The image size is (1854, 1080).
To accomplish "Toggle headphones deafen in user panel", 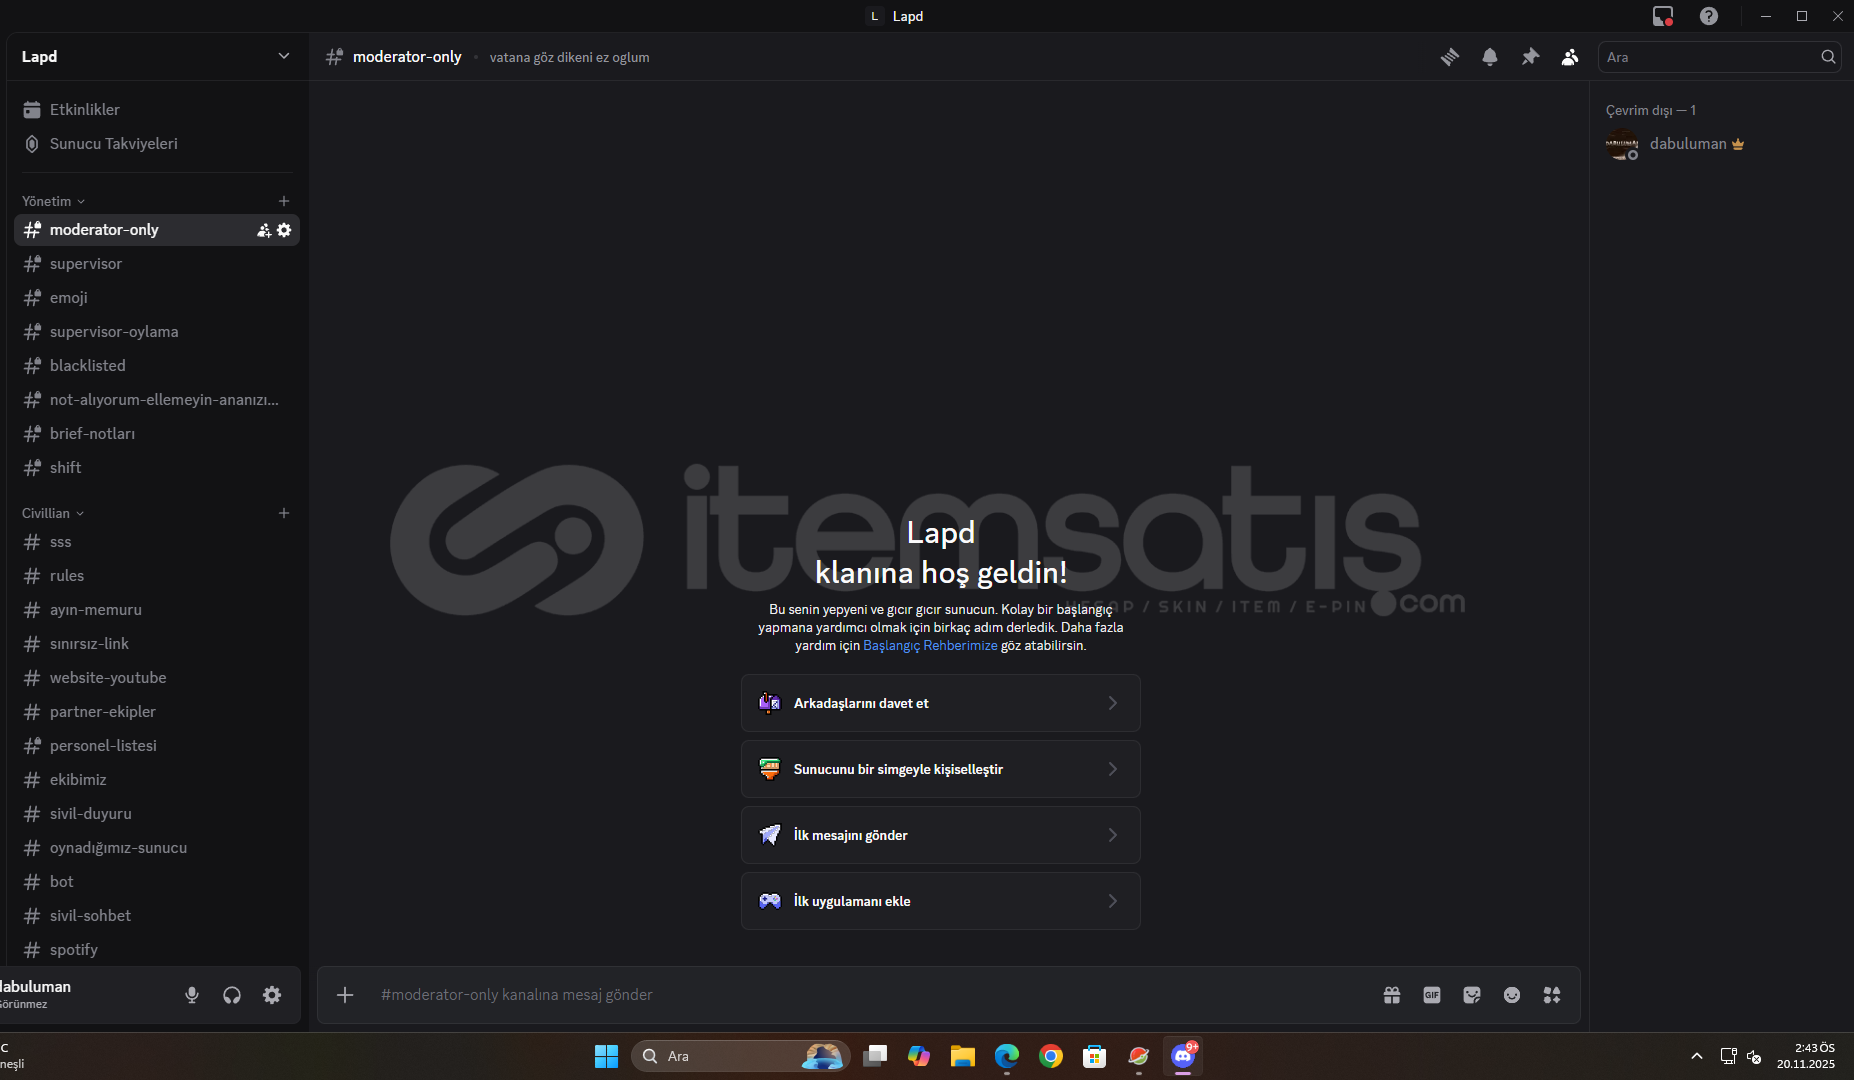I will 232,995.
